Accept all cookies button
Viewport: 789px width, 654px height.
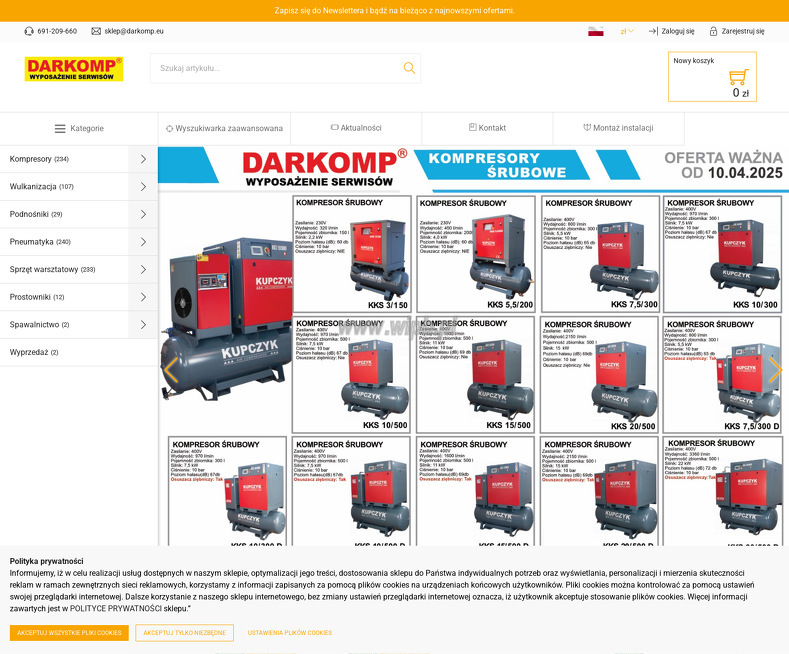coord(69,633)
